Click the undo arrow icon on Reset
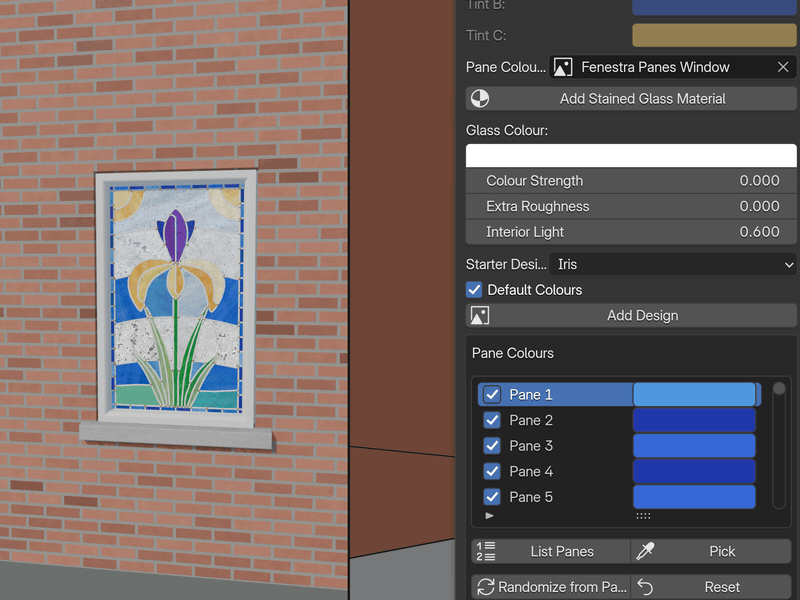This screenshot has height=600, width=800. (x=645, y=587)
